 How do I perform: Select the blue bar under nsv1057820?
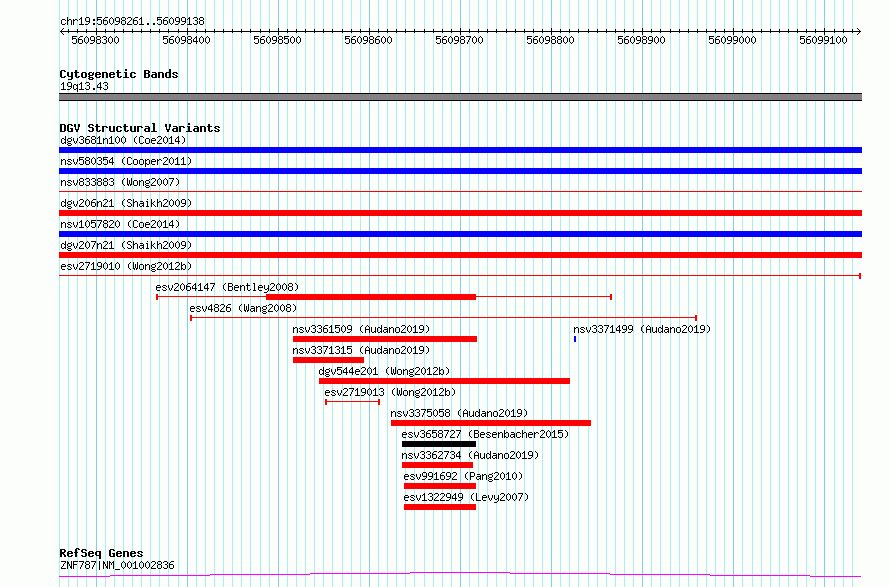[x=460, y=234]
